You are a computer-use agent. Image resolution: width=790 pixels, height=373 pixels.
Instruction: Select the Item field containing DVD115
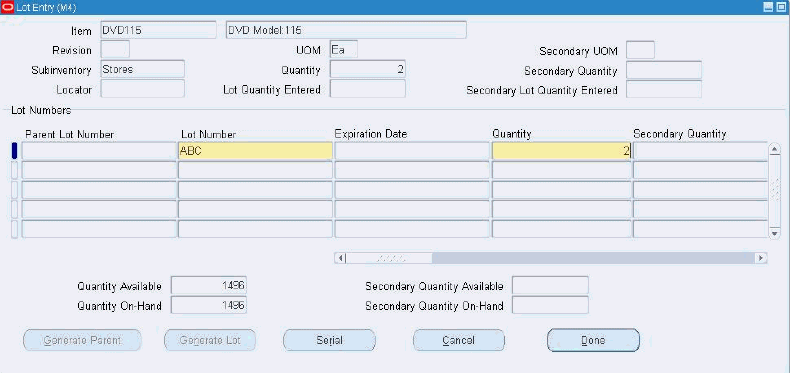pos(158,30)
